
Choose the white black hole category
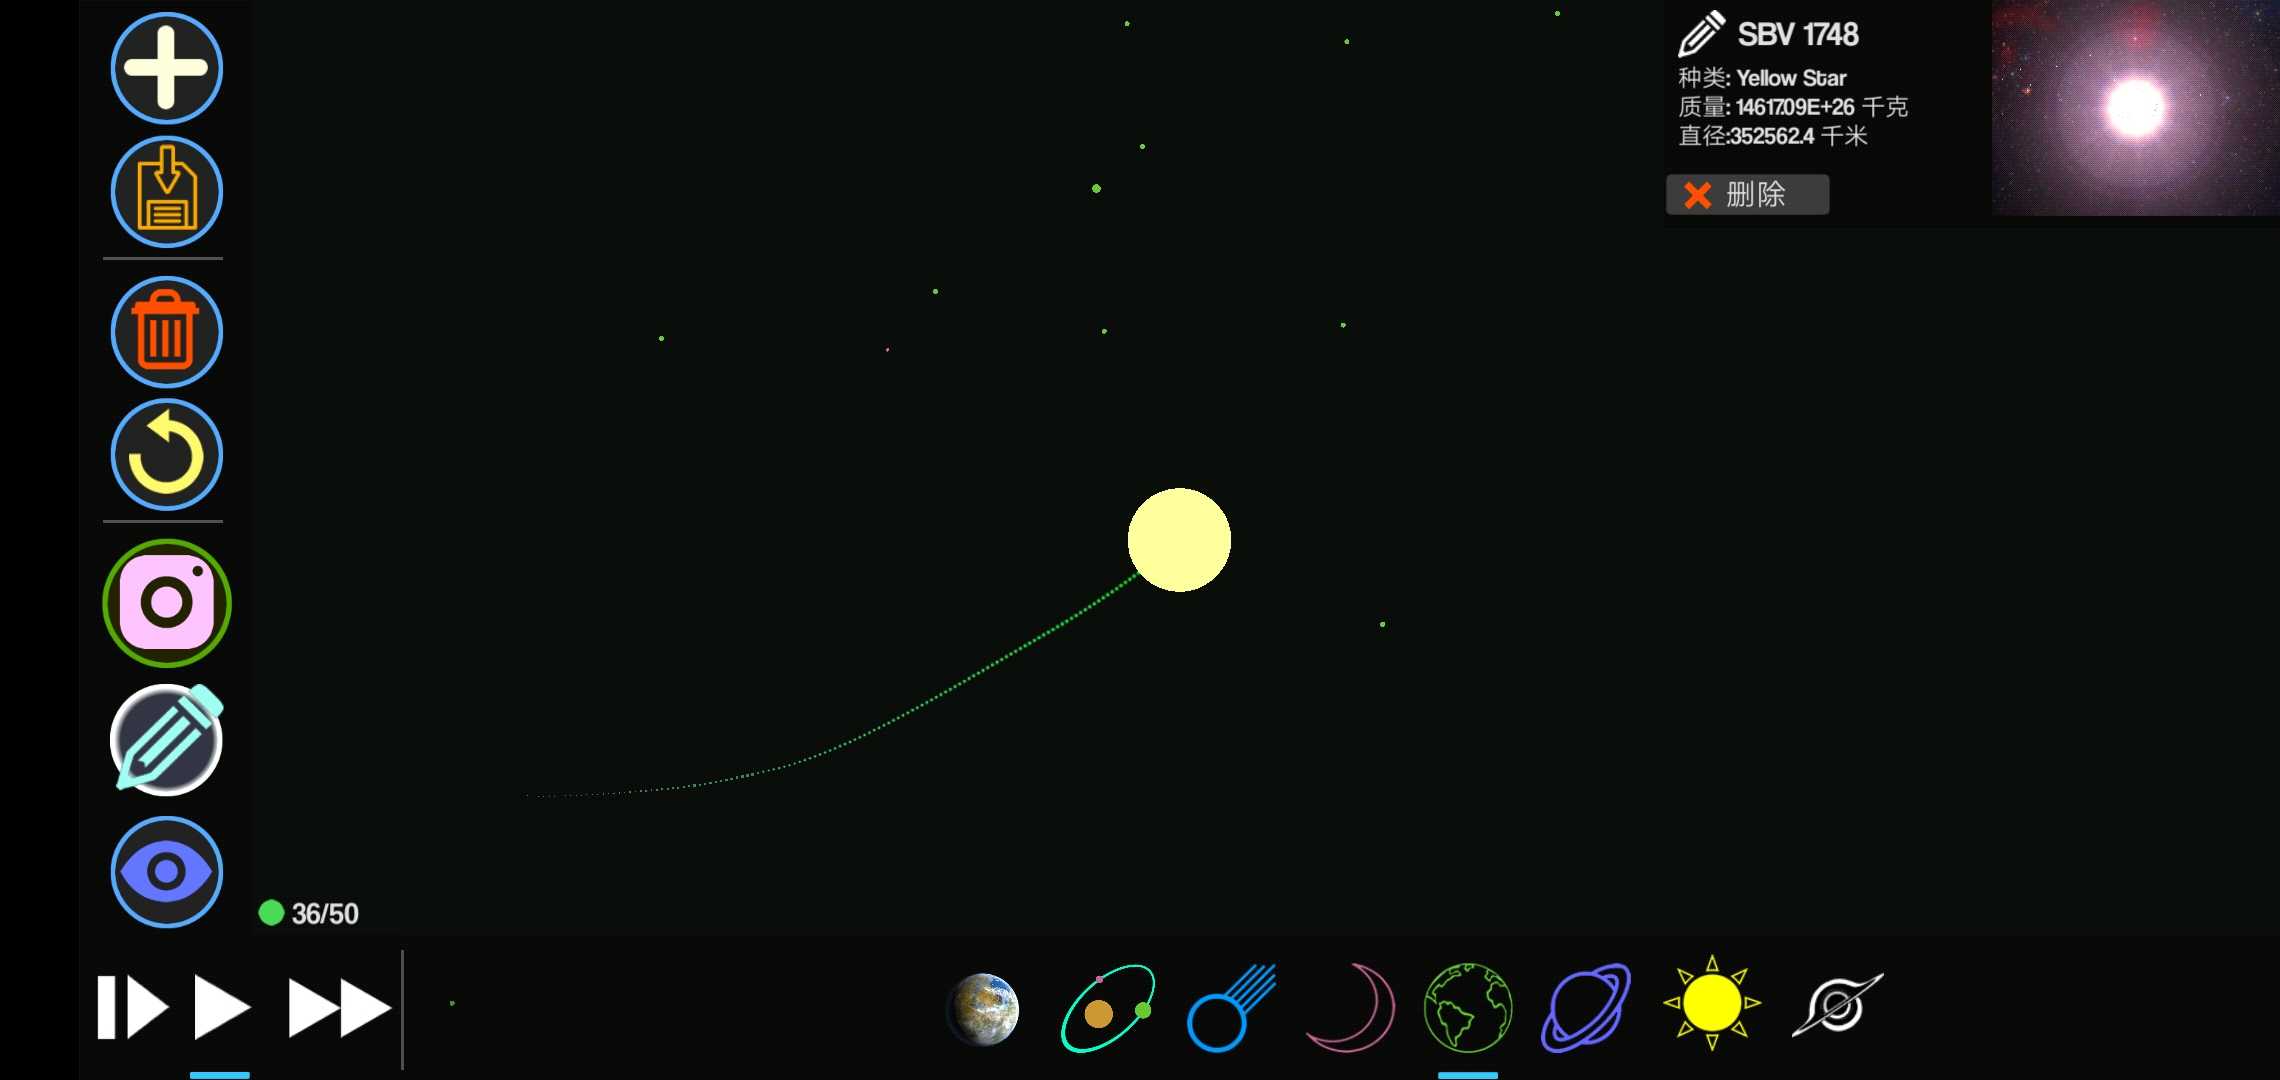(1837, 1005)
